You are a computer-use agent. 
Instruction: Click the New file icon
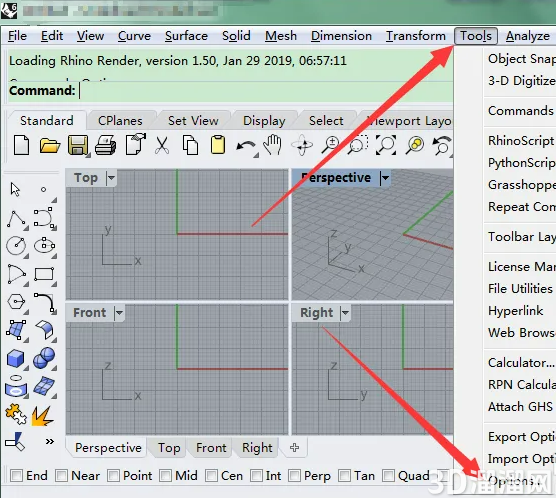coord(21,145)
